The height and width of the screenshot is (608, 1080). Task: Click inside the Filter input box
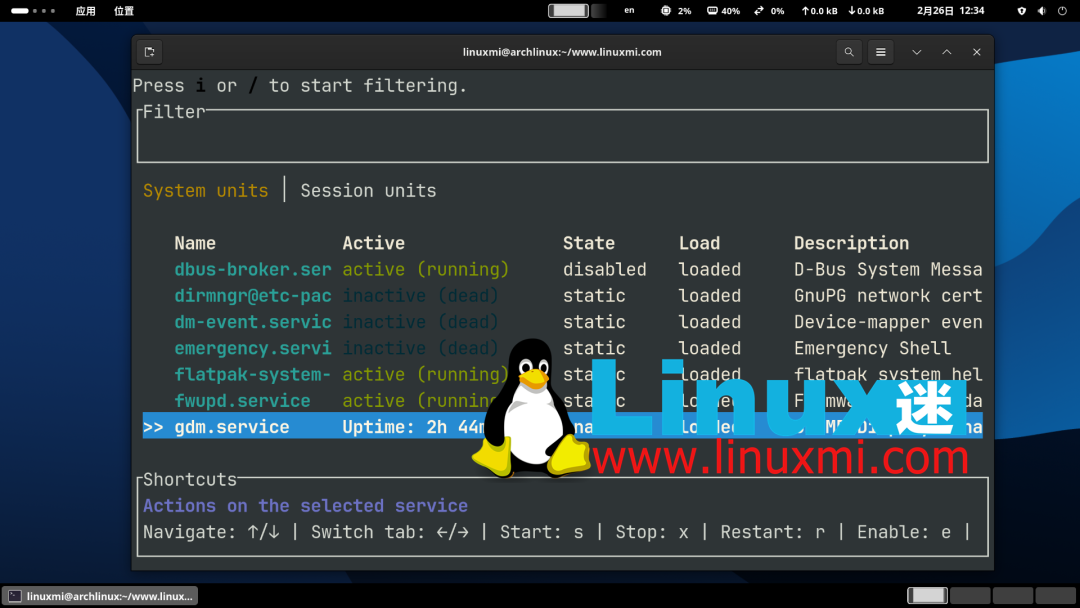pos(560,138)
